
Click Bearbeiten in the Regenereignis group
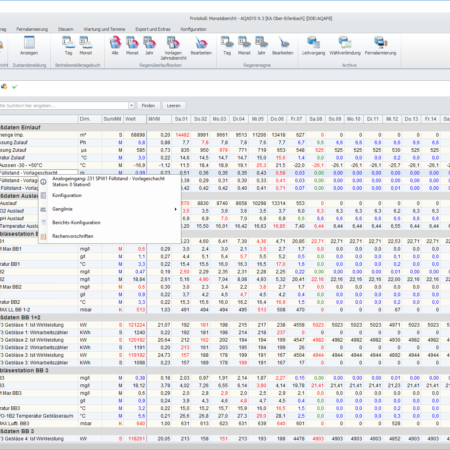pos(283,46)
